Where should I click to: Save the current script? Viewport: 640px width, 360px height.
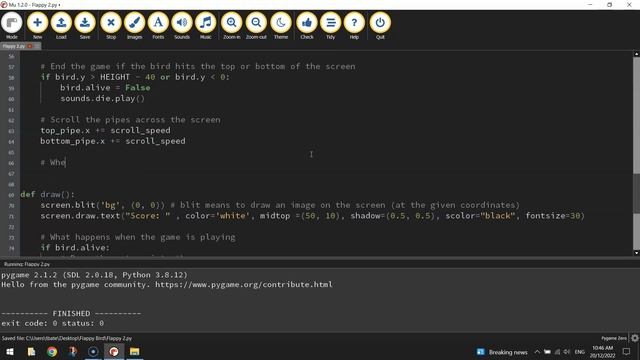[x=85, y=26]
